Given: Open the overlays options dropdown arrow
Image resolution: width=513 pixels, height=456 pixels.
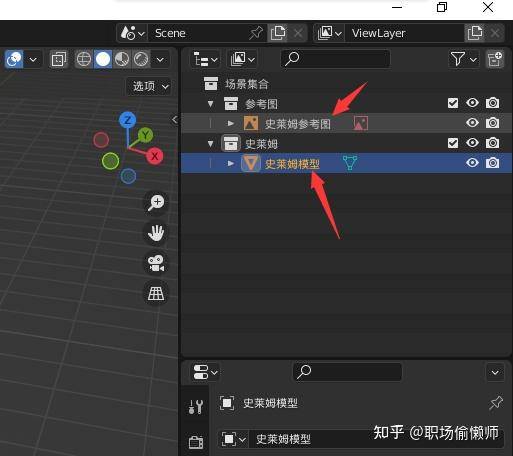Looking at the screenshot, I should click(33, 60).
